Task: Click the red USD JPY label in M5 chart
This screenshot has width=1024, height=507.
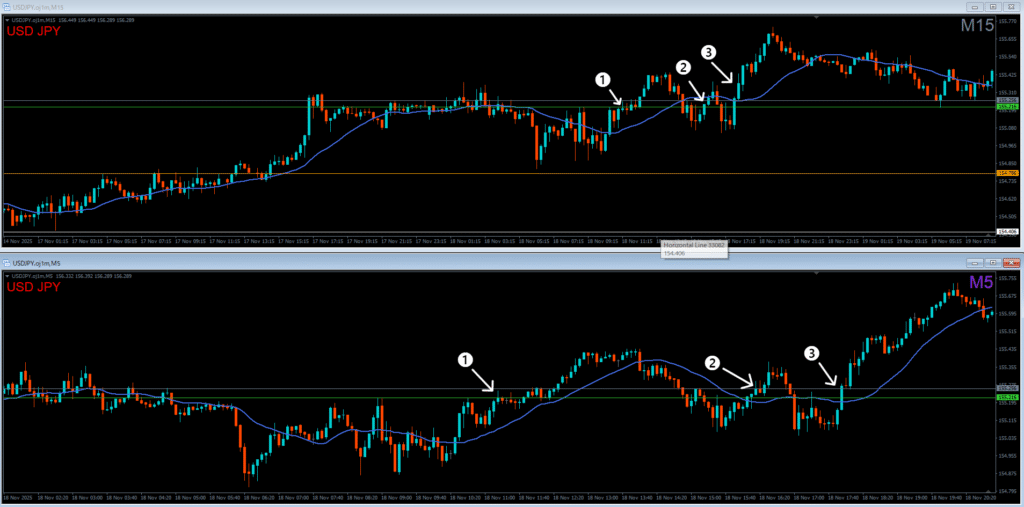Action: coord(33,287)
